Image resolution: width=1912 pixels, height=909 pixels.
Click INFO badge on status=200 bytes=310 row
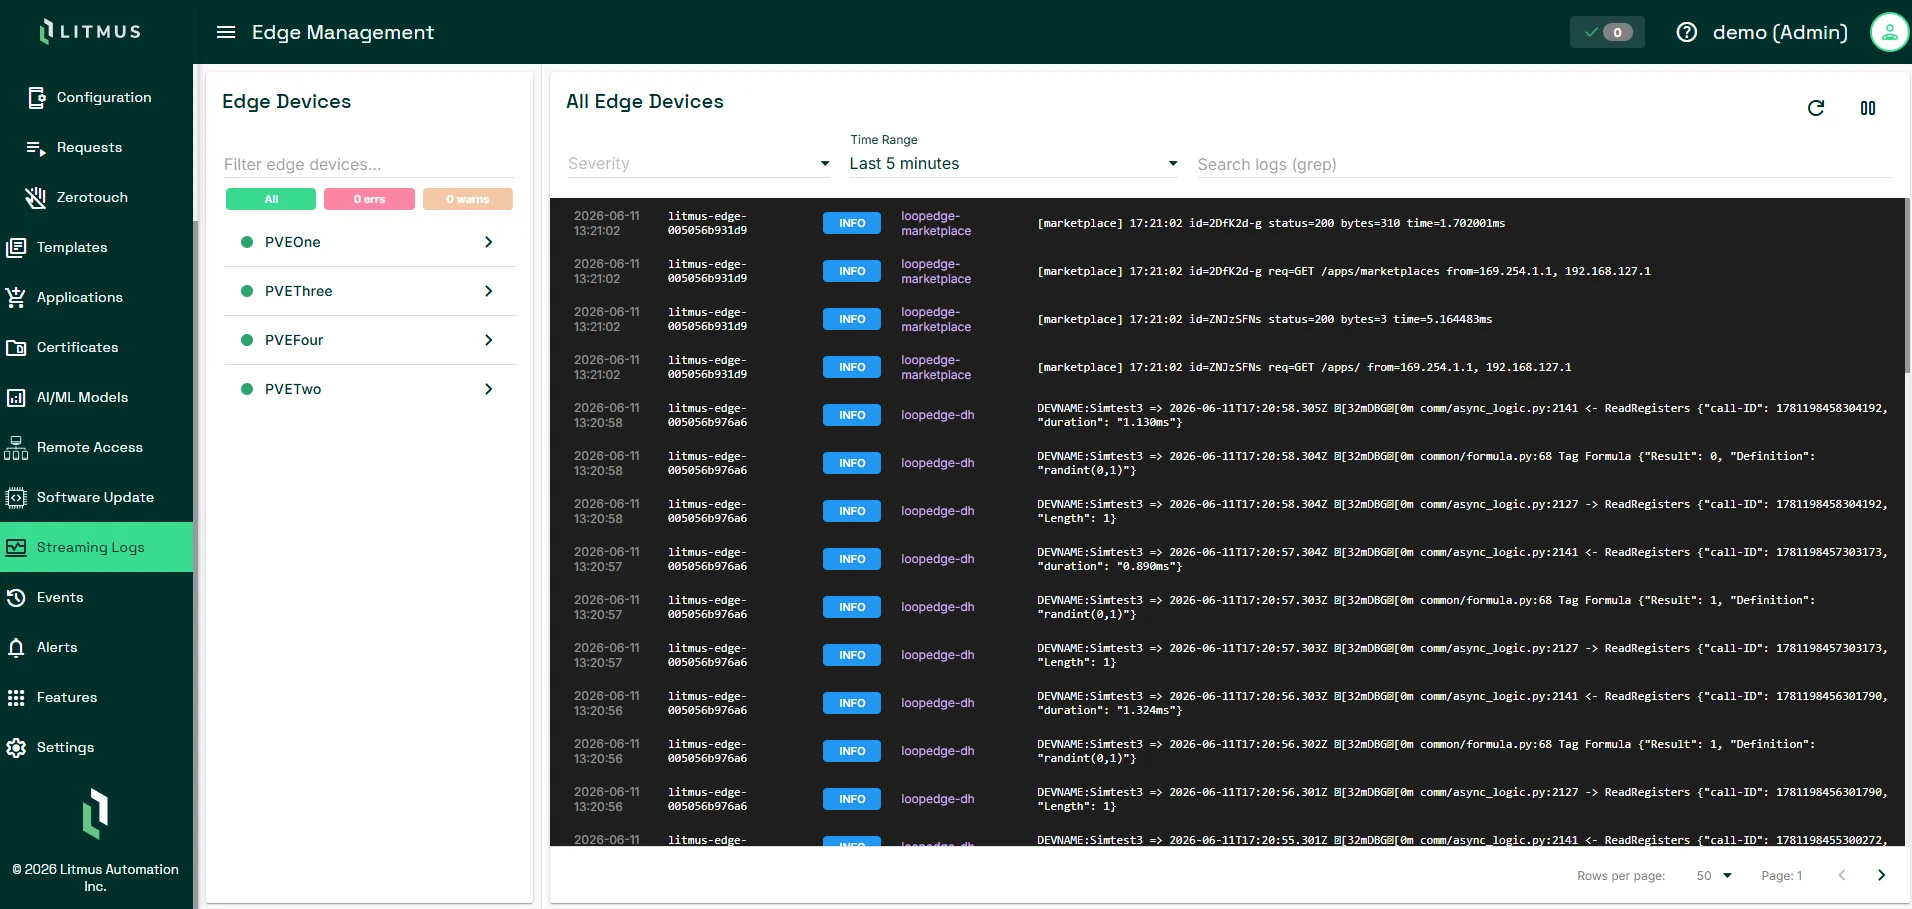click(852, 223)
